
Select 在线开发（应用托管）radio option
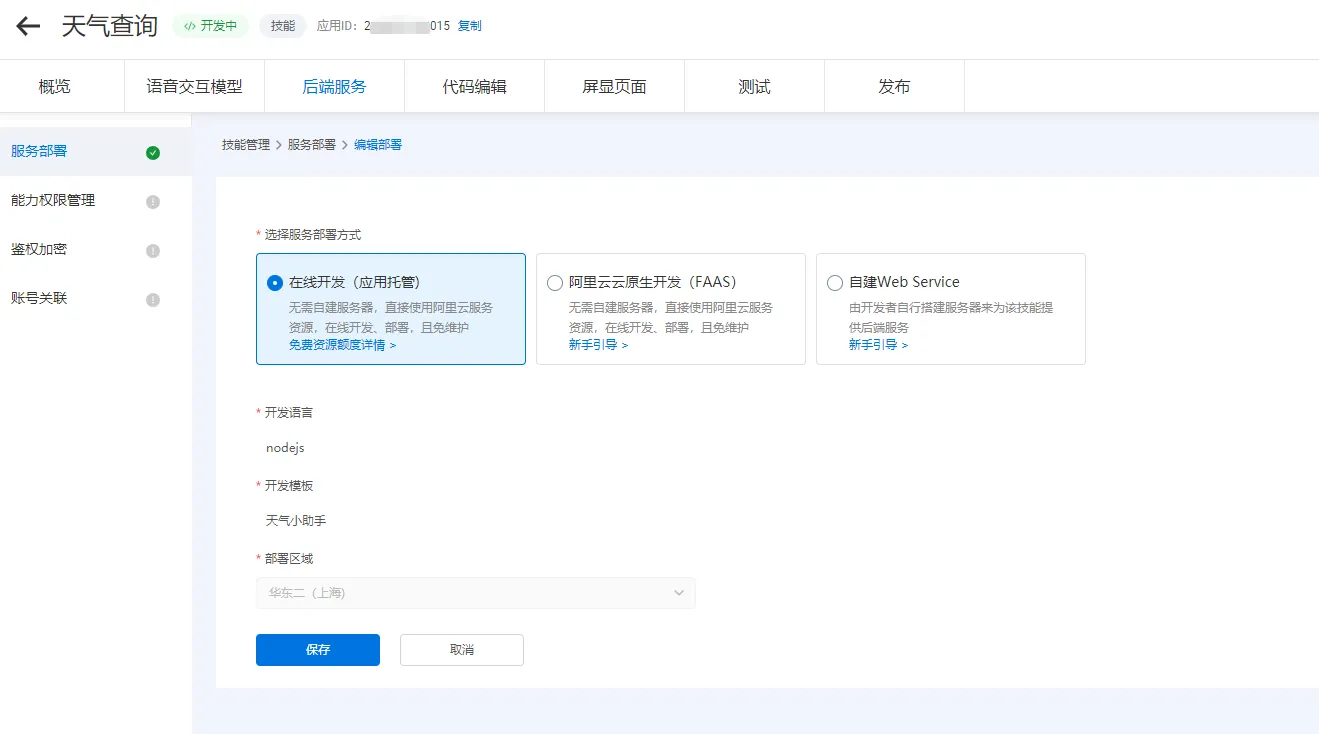coord(275,283)
